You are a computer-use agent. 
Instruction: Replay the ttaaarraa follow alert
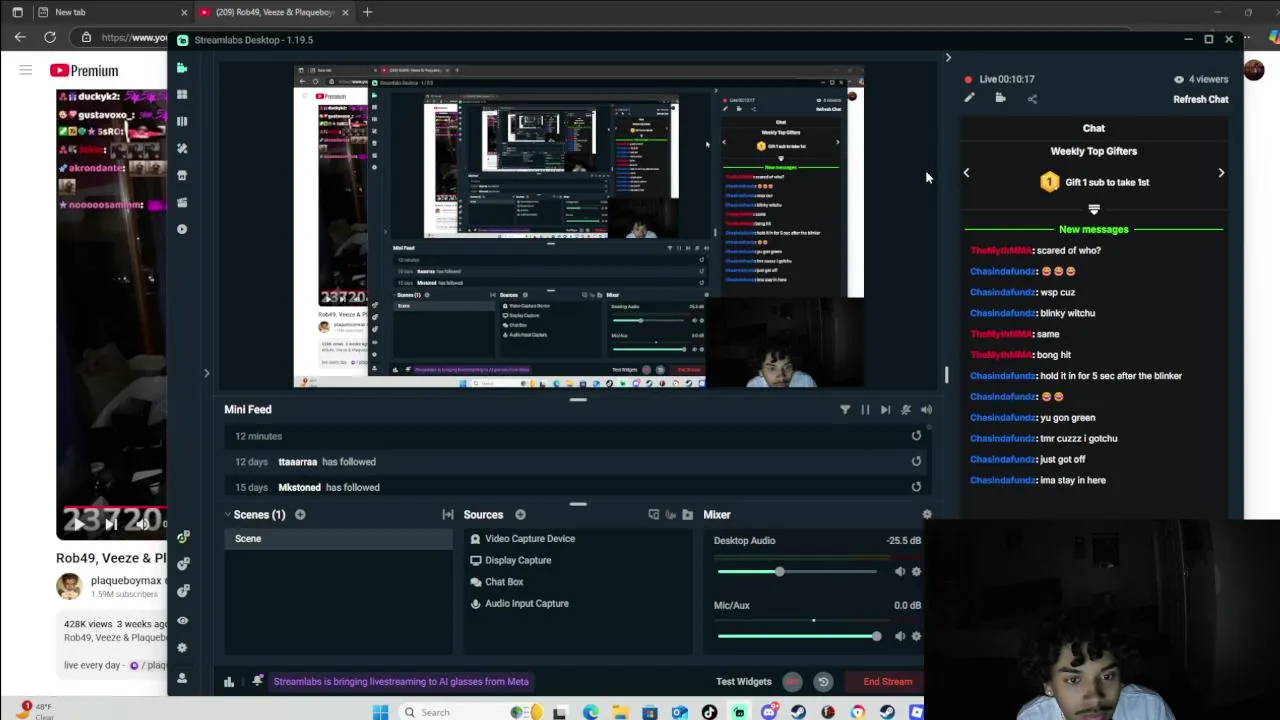[x=916, y=462]
